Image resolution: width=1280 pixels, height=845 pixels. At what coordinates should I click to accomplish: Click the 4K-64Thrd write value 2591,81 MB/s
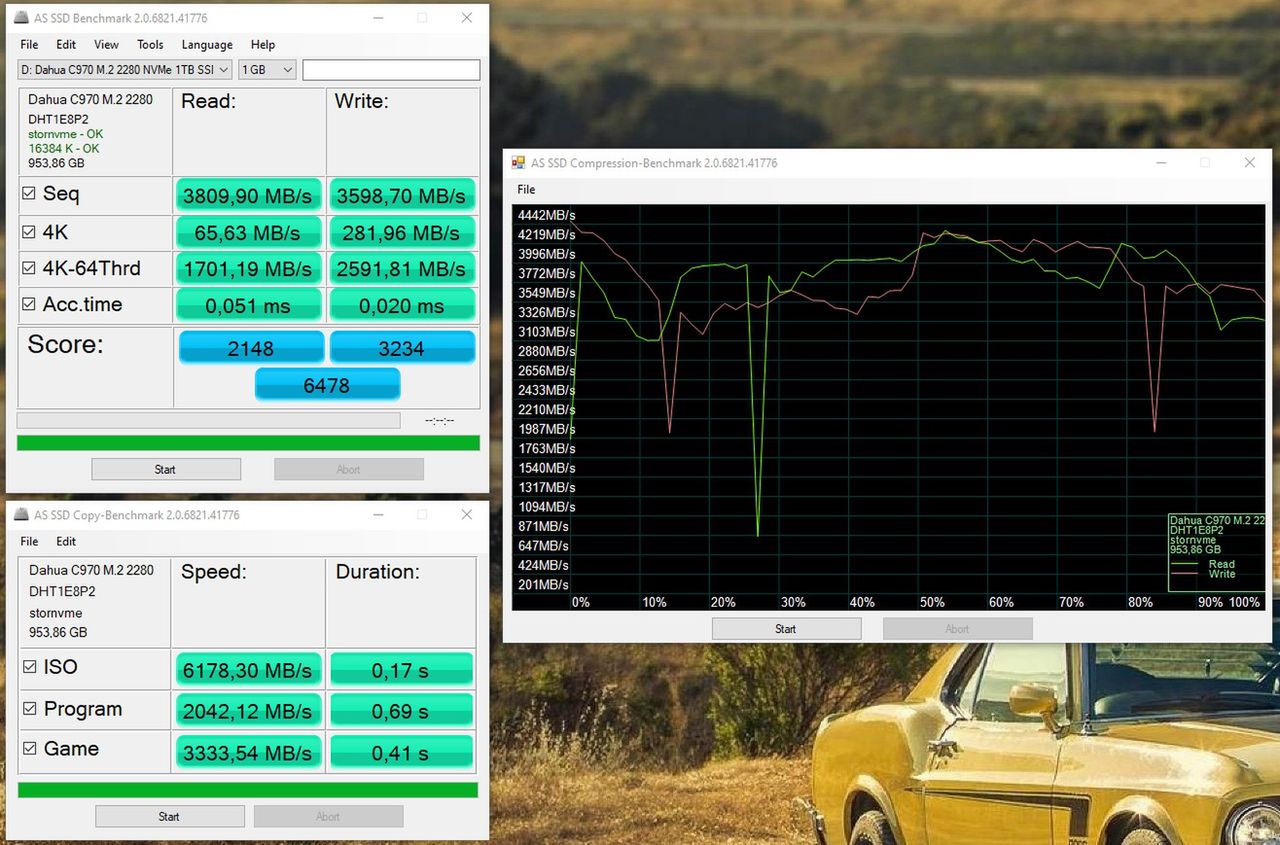click(402, 269)
